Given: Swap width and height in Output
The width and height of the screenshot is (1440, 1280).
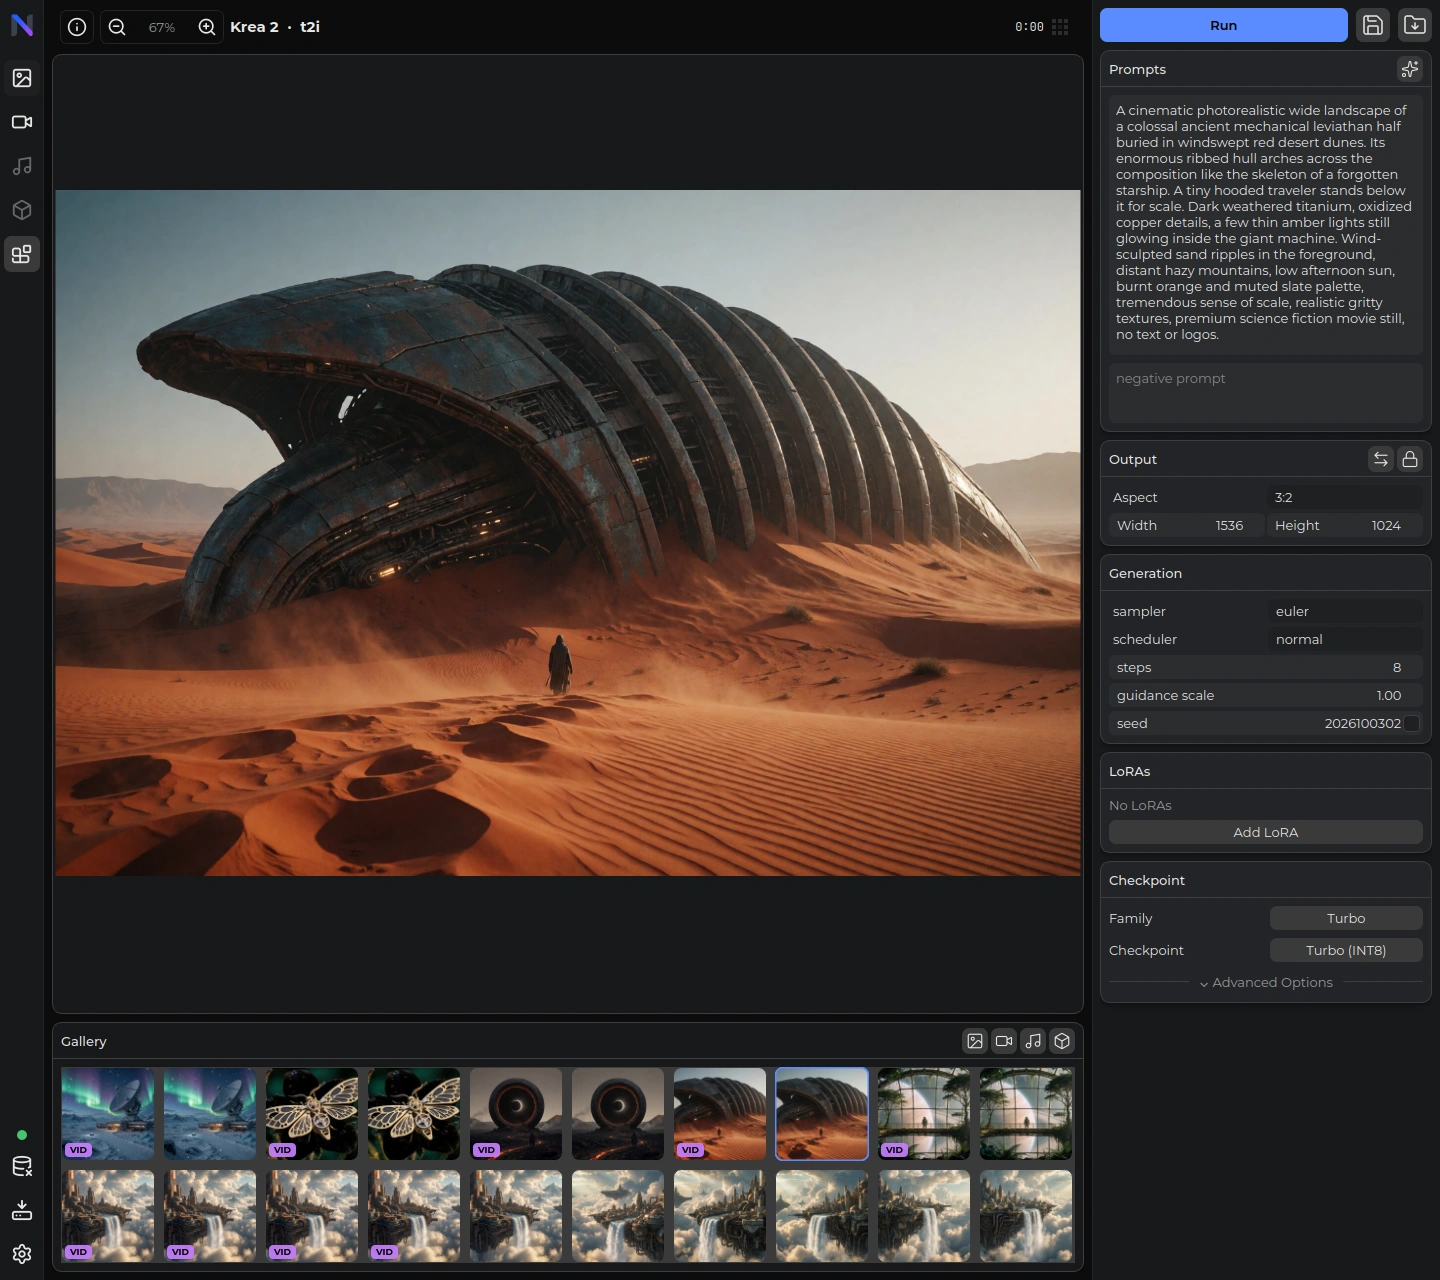Looking at the screenshot, I should tap(1381, 459).
